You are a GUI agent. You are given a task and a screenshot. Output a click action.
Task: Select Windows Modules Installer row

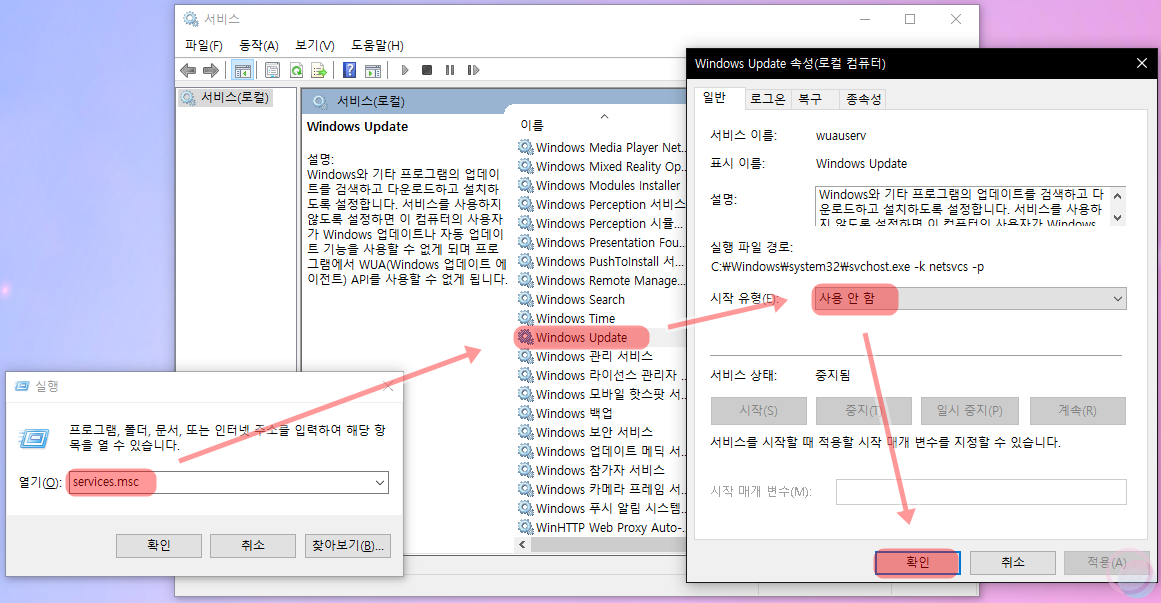pyautogui.click(x=608, y=185)
